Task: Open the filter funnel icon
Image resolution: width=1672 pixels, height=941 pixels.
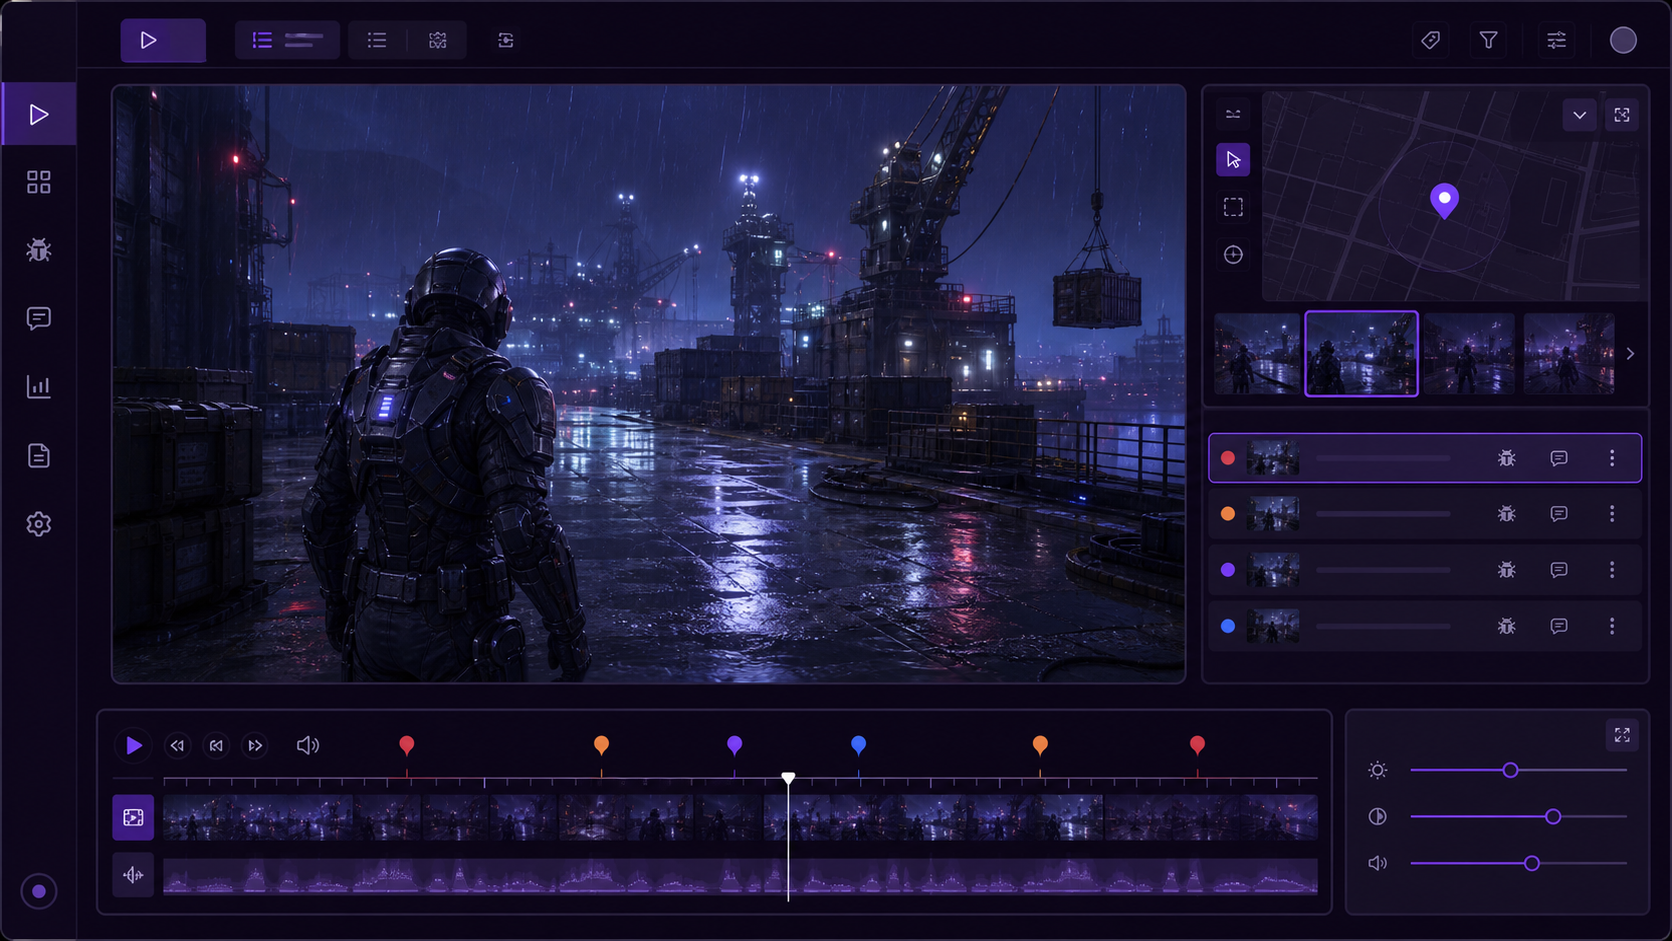Action: (x=1489, y=40)
